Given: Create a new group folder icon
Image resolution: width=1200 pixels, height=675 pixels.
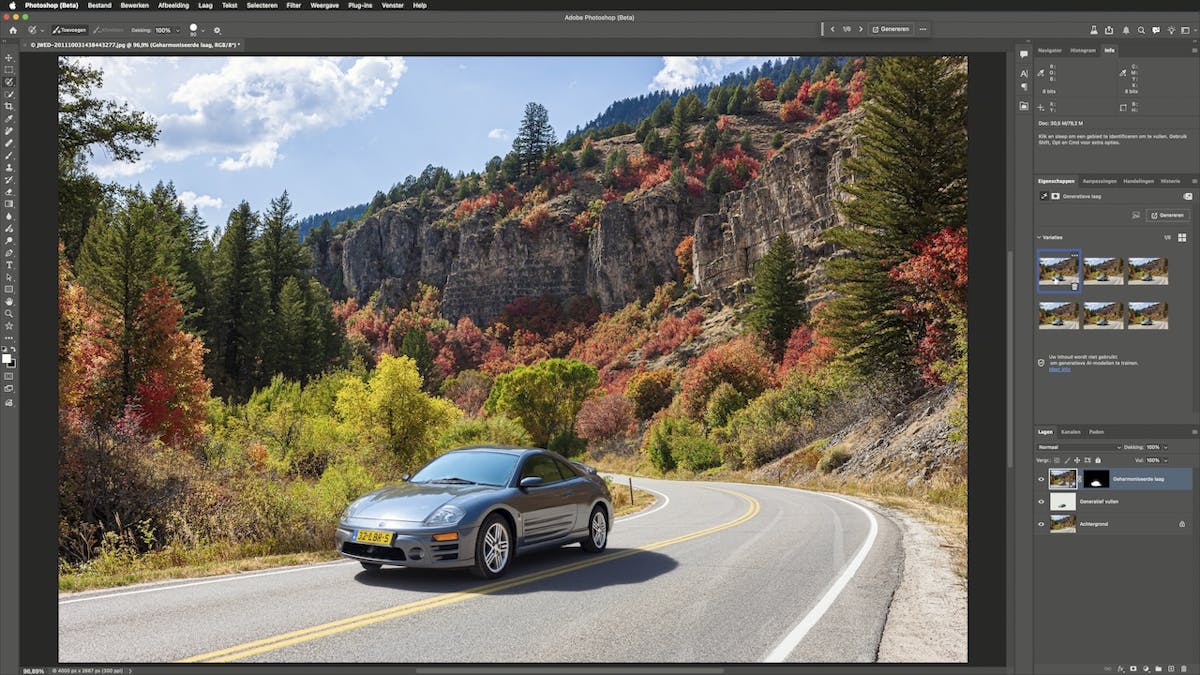Looking at the screenshot, I should (x=1158, y=667).
